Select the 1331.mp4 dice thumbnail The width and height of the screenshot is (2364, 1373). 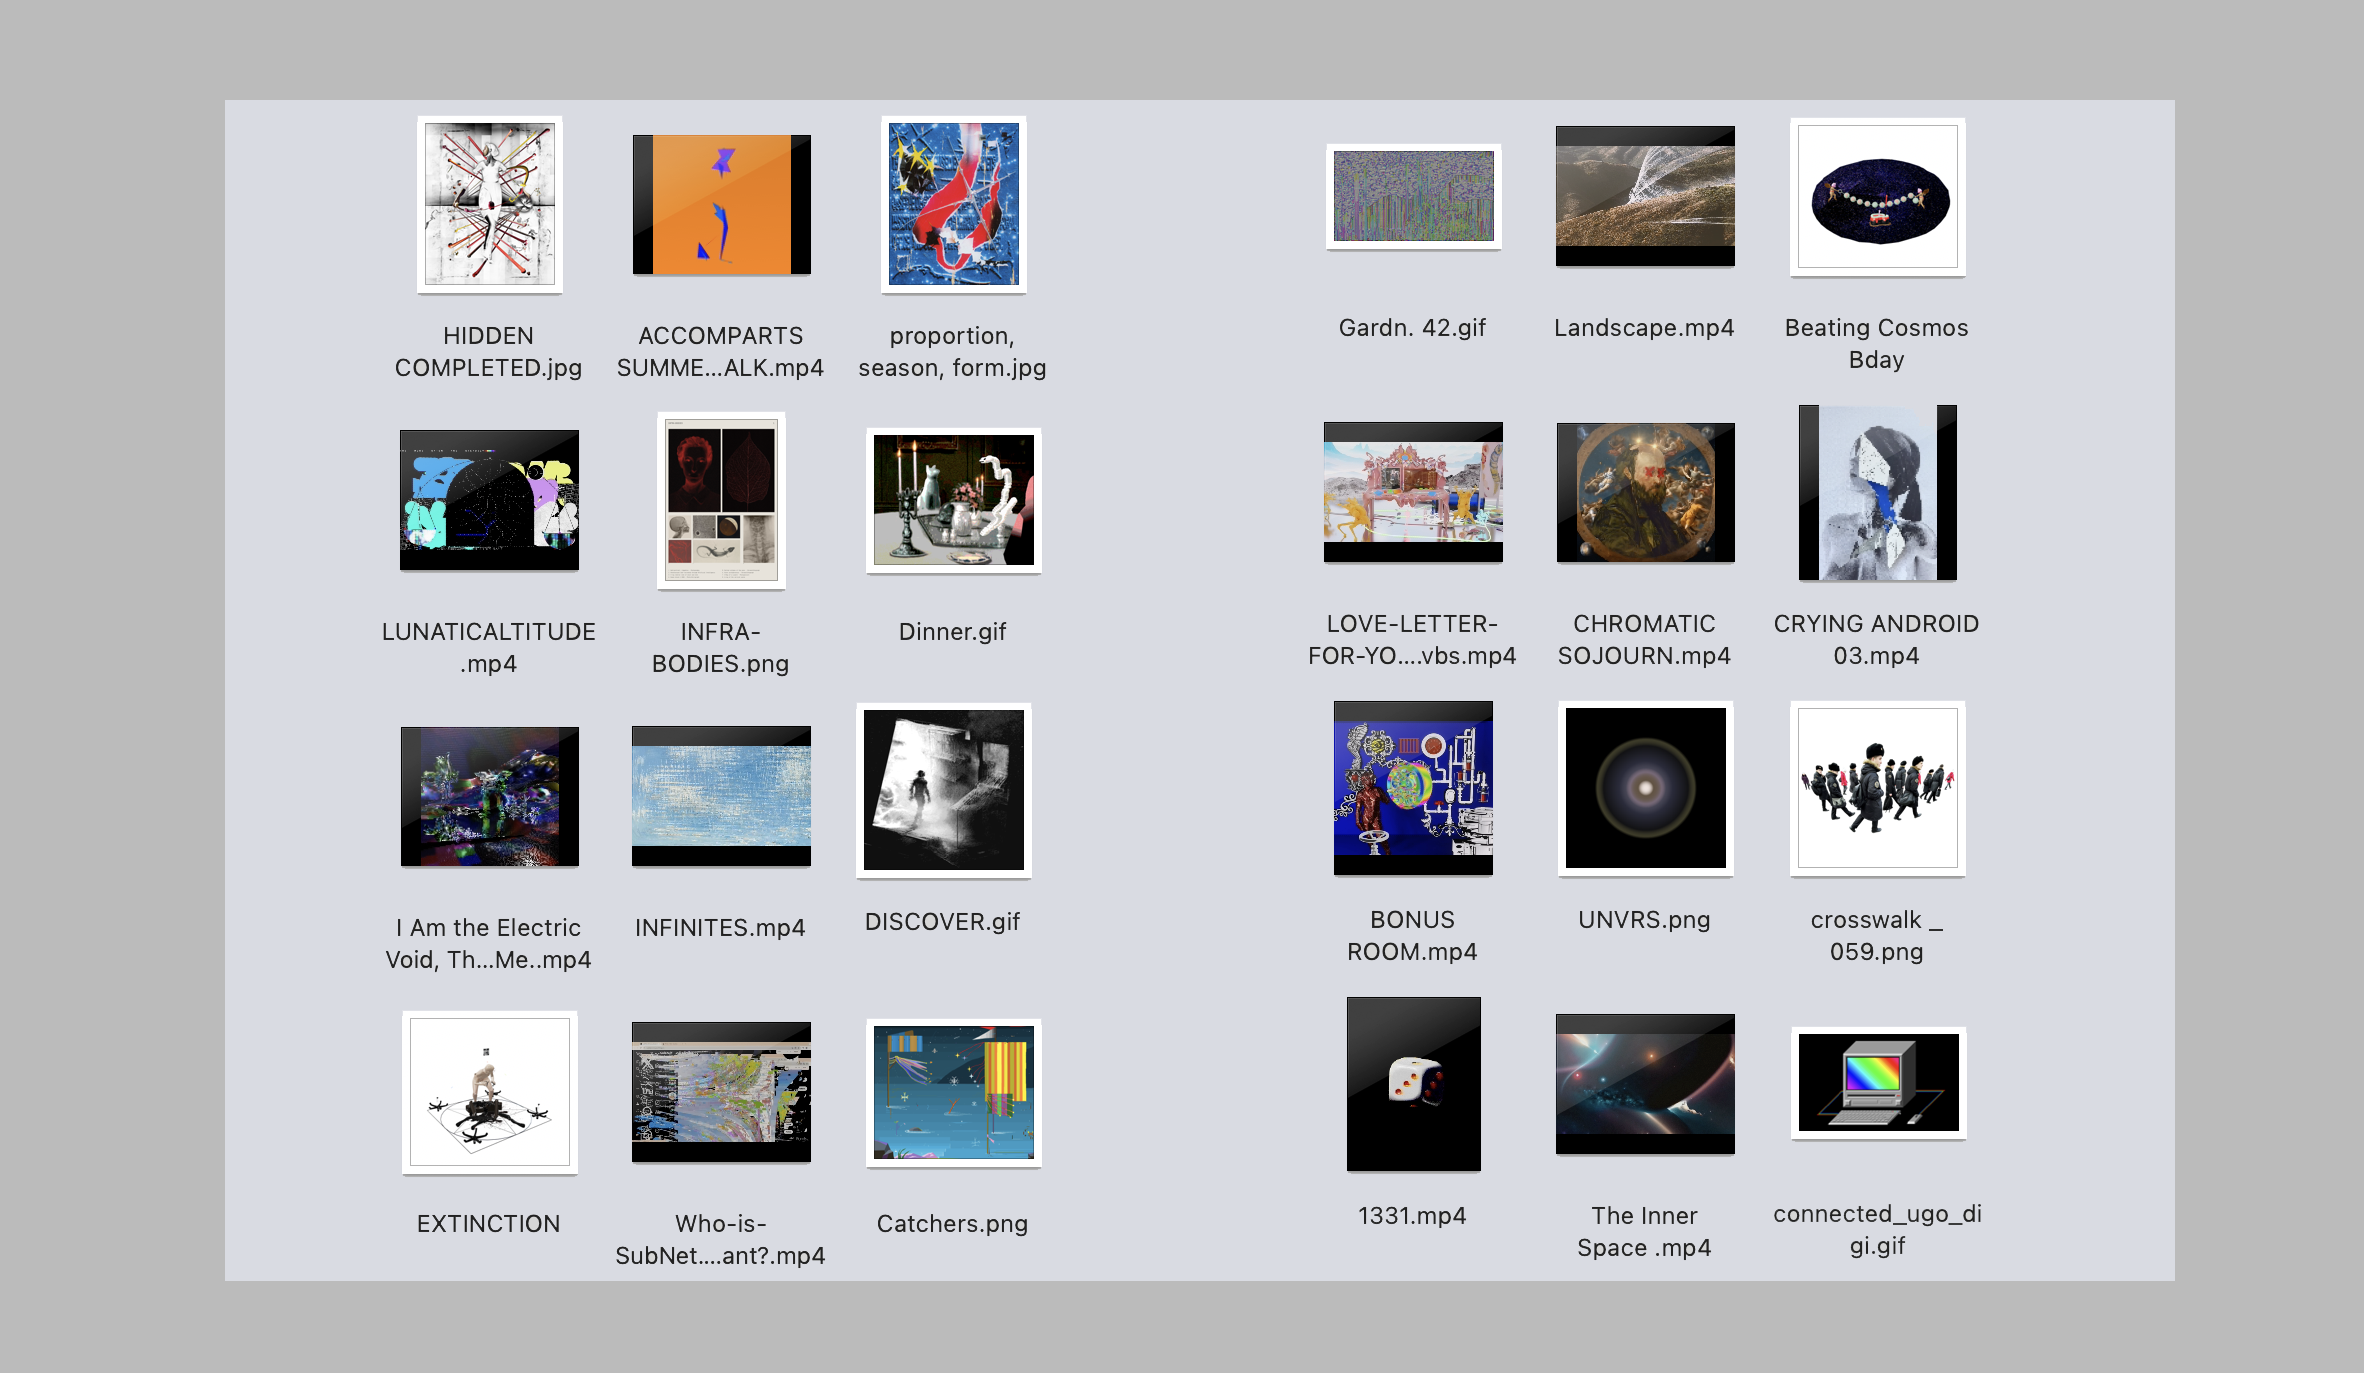(1413, 1084)
